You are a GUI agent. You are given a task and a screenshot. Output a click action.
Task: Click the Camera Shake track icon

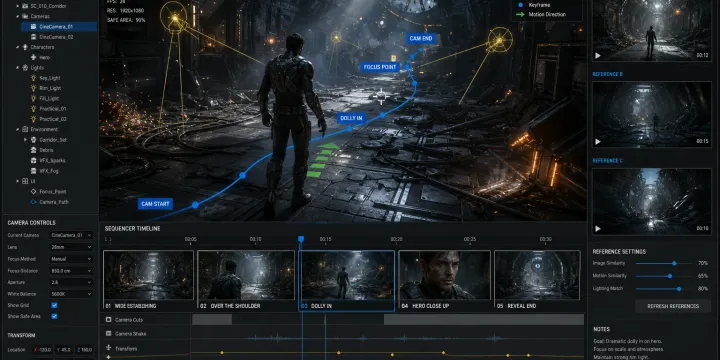pyautogui.click(x=109, y=334)
